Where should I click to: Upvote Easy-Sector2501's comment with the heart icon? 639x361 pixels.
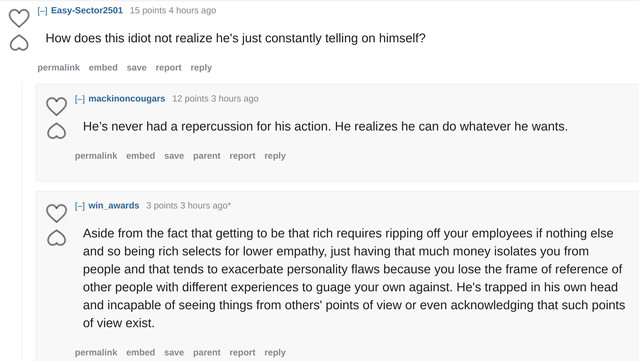tap(19, 18)
